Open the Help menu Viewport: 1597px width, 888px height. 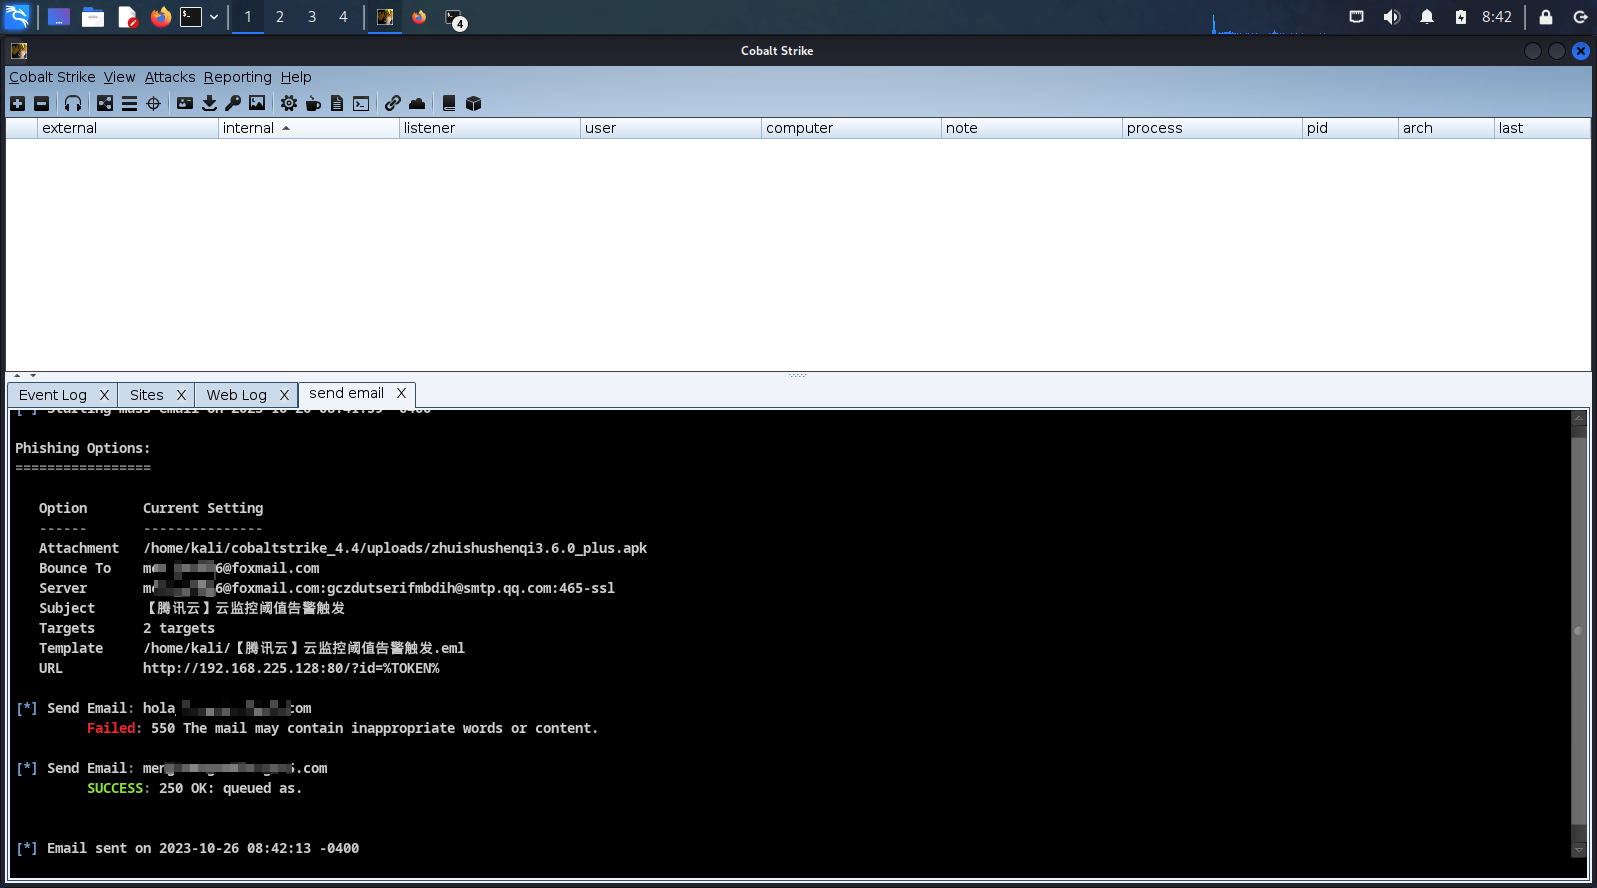[x=296, y=77]
